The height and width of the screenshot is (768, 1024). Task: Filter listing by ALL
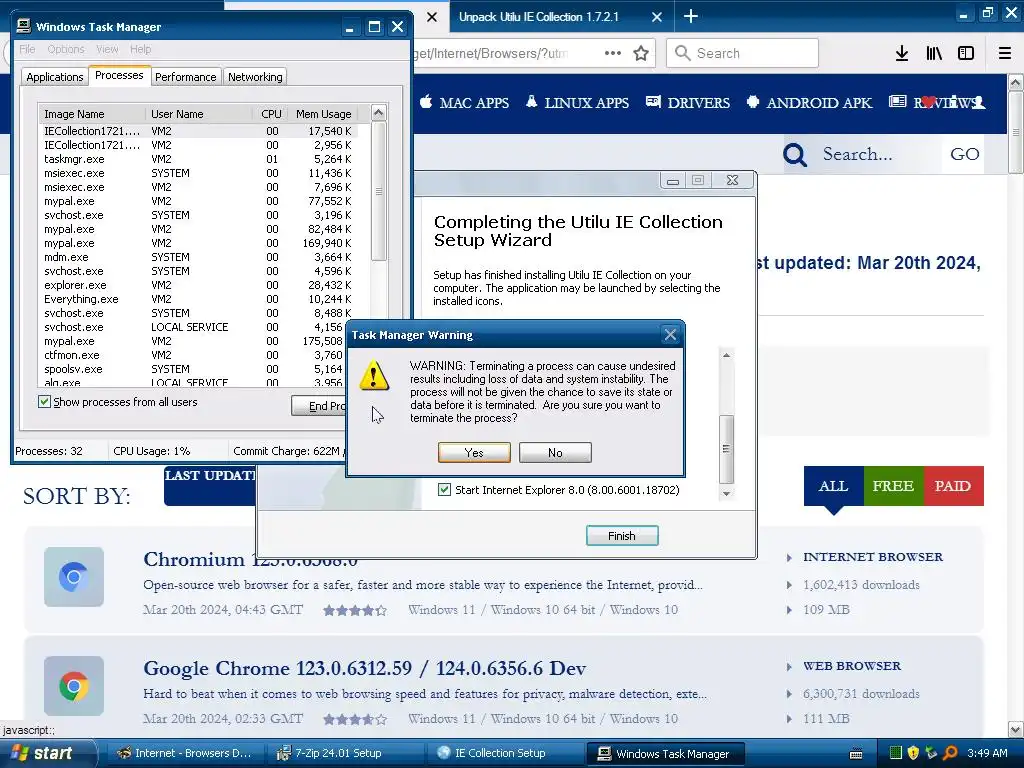click(x=833, y=486)
